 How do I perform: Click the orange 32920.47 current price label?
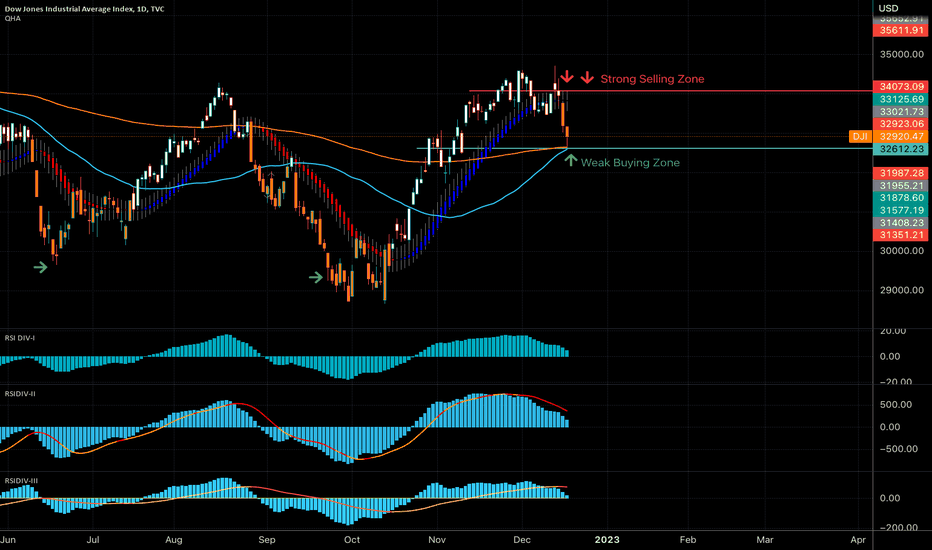pos(900,136)
